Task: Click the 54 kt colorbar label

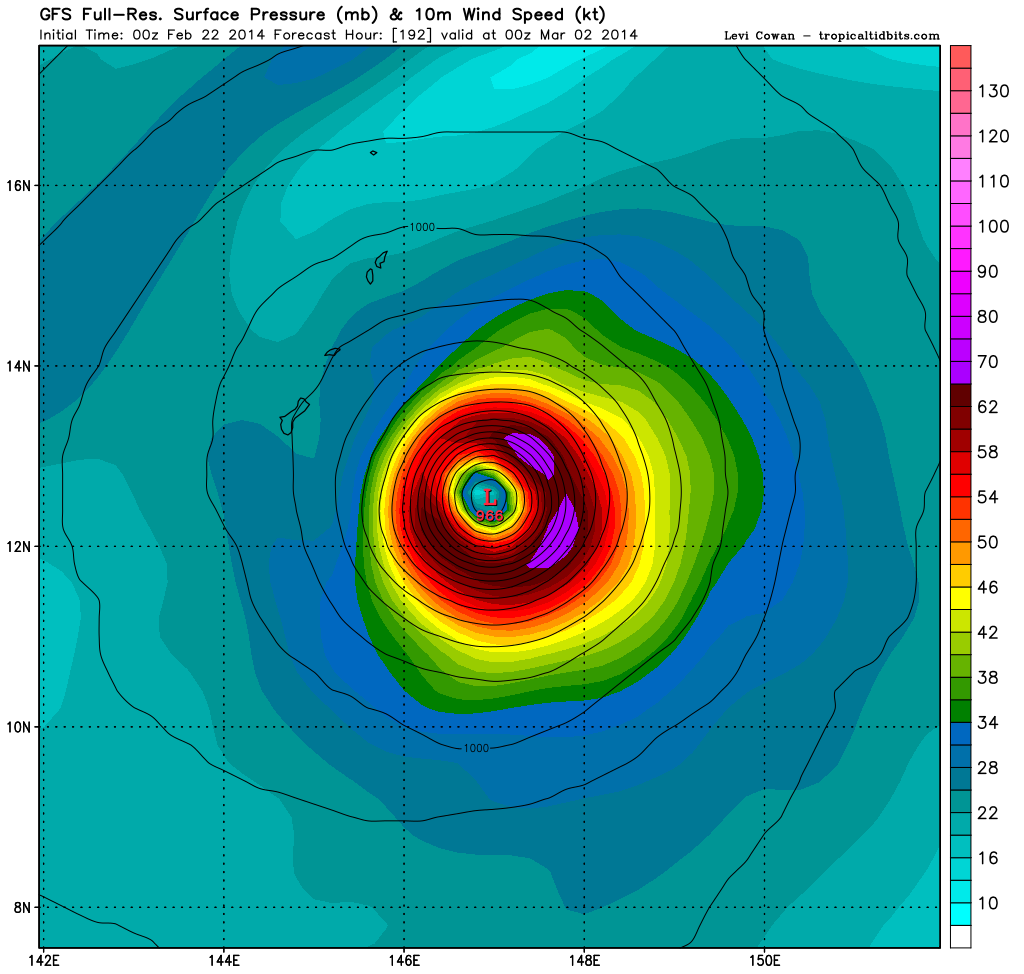Action: point(988,497)
